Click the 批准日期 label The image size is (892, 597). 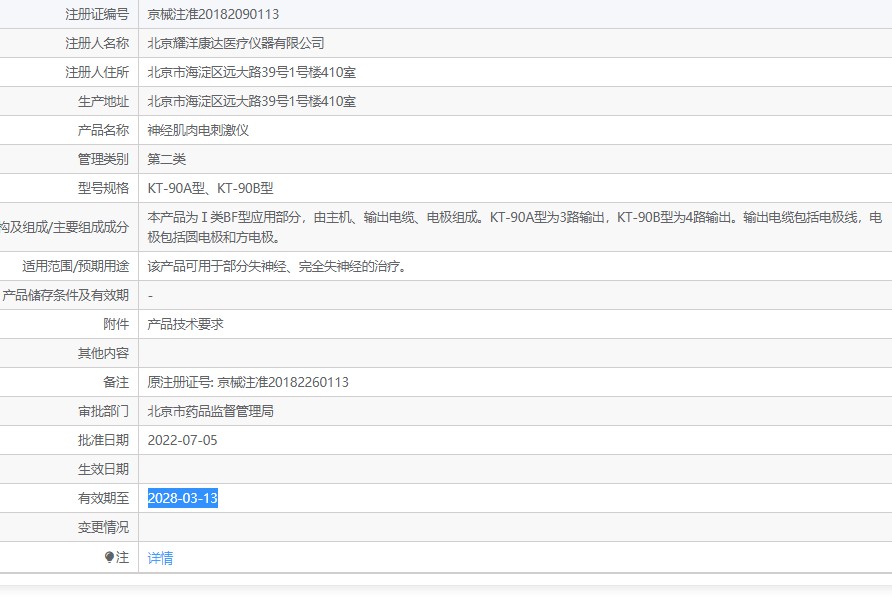pyautogui.click(x=104, y=440)
